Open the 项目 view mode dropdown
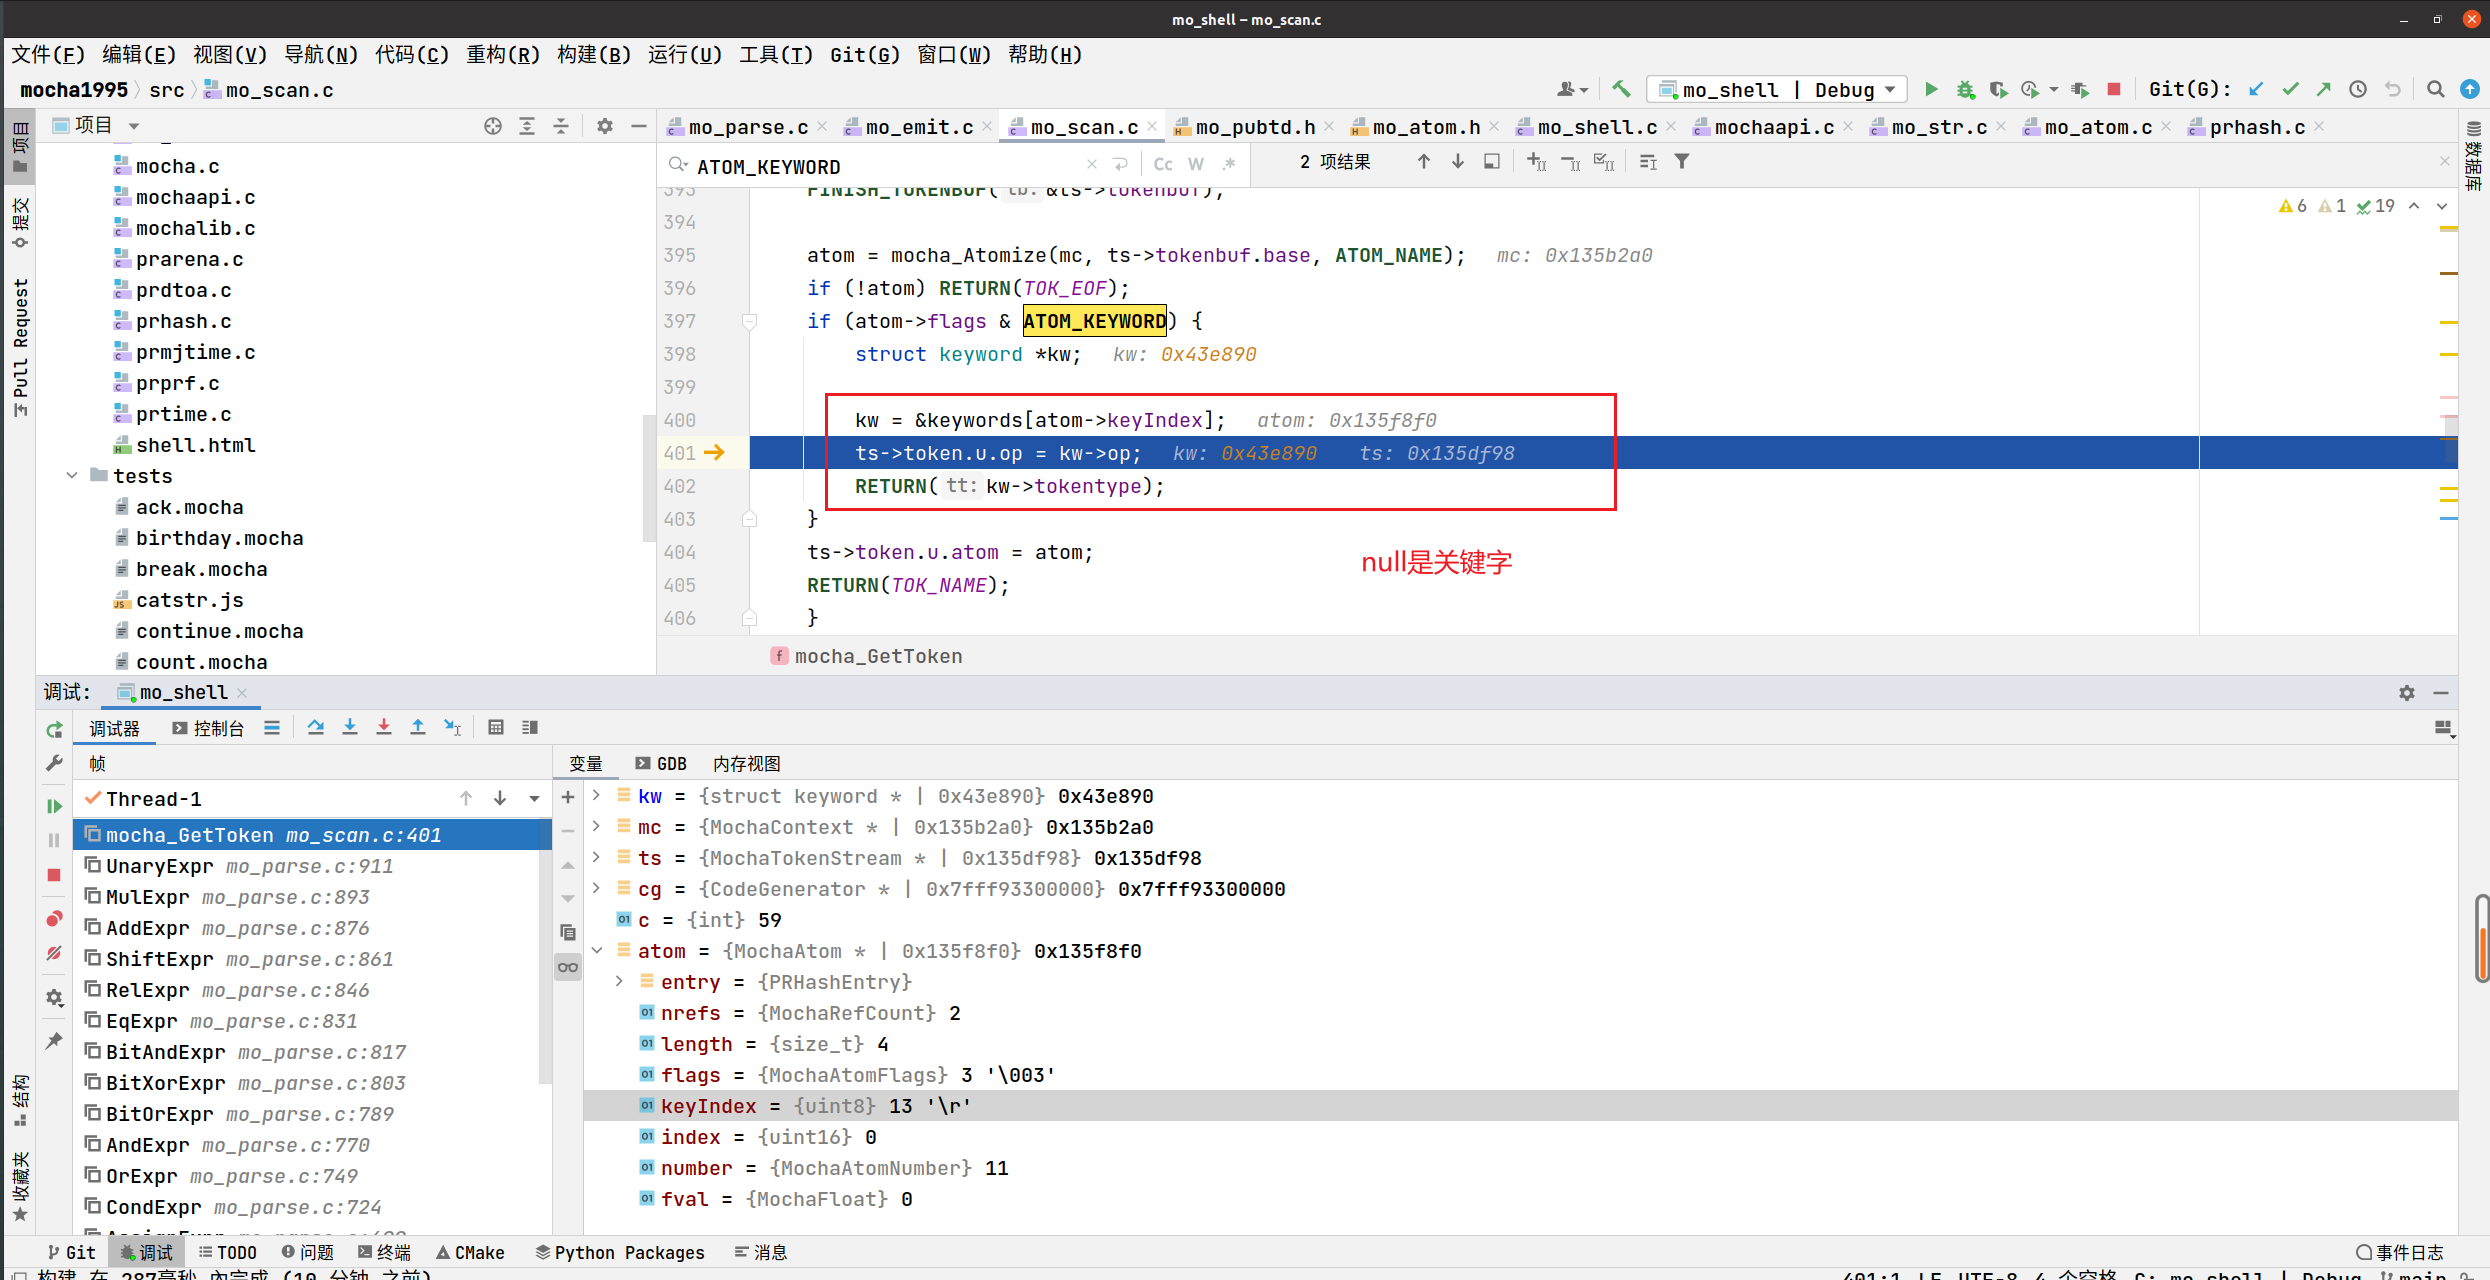 point(134,126)
